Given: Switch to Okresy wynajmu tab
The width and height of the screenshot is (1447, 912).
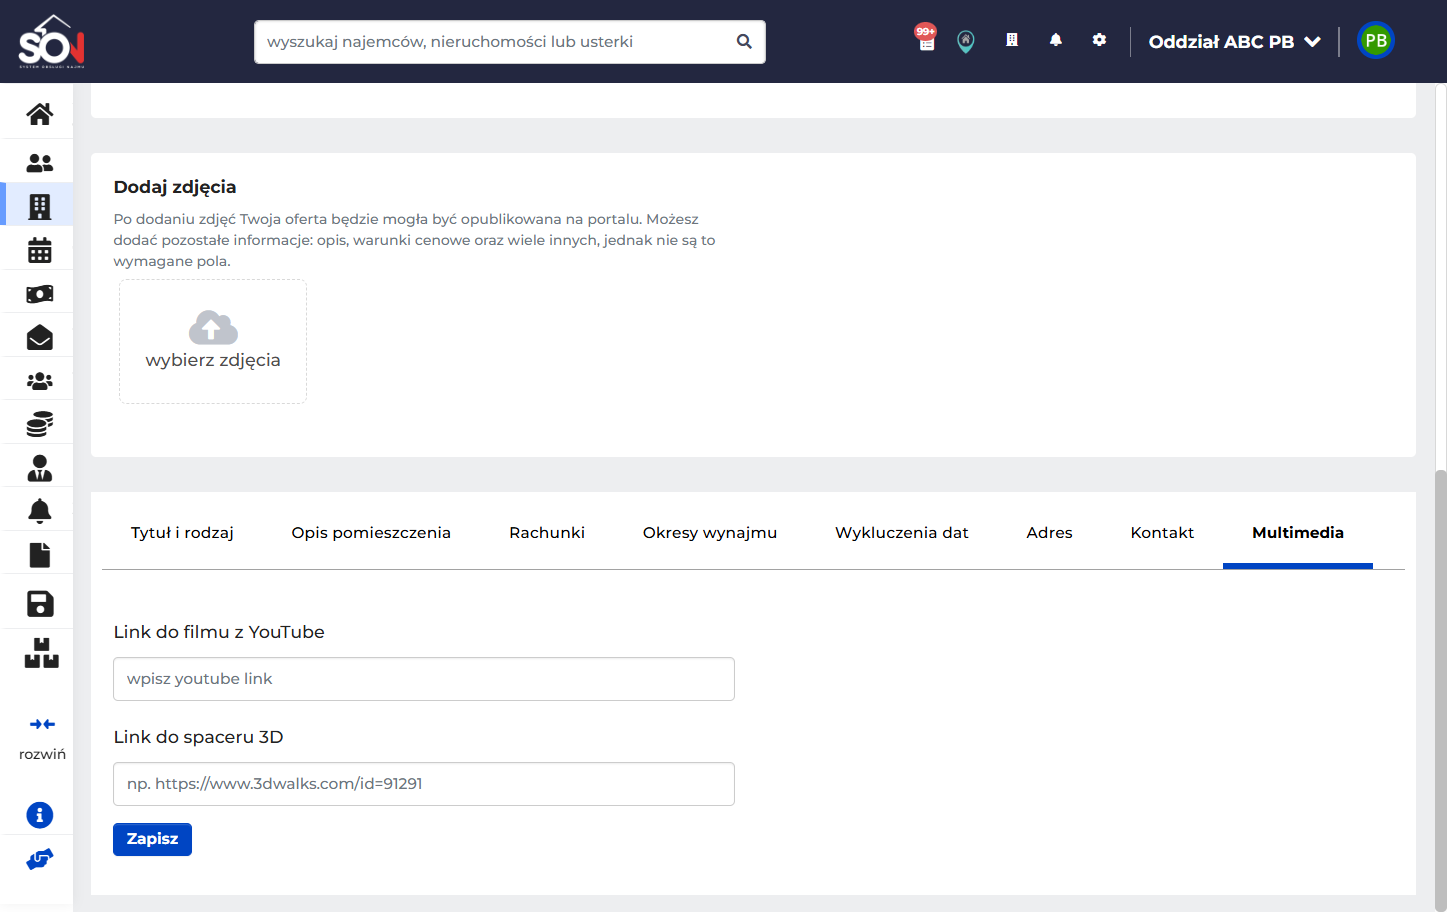Looking at the screenshot, I should pyautogui.click(x=710, y=533).
